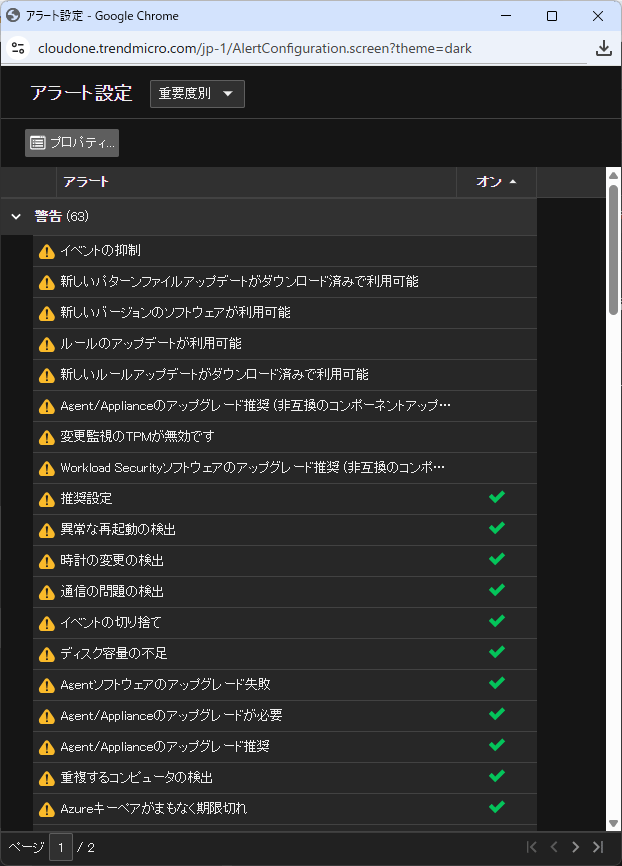
Task: Select 新しいバージョンのソフトウェアが利用可能 alert
Action: point(284,313)
